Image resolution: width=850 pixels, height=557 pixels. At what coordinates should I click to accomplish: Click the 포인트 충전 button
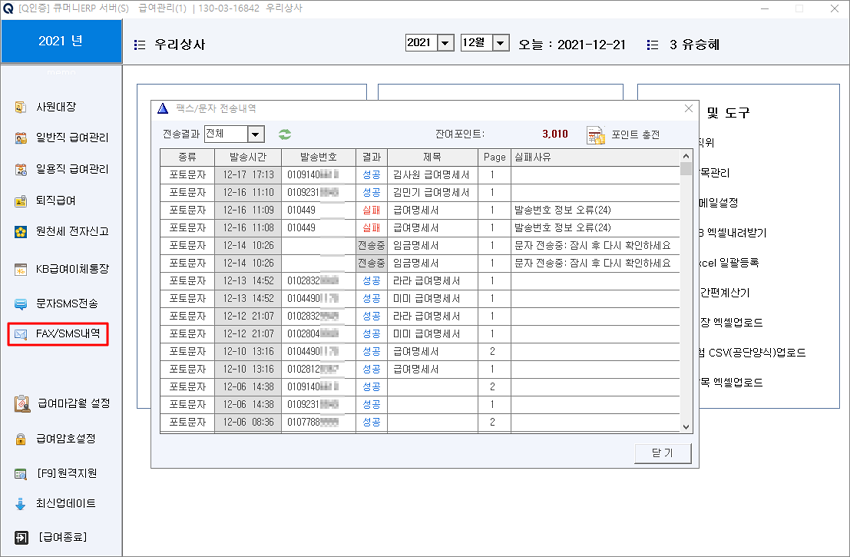624,134
